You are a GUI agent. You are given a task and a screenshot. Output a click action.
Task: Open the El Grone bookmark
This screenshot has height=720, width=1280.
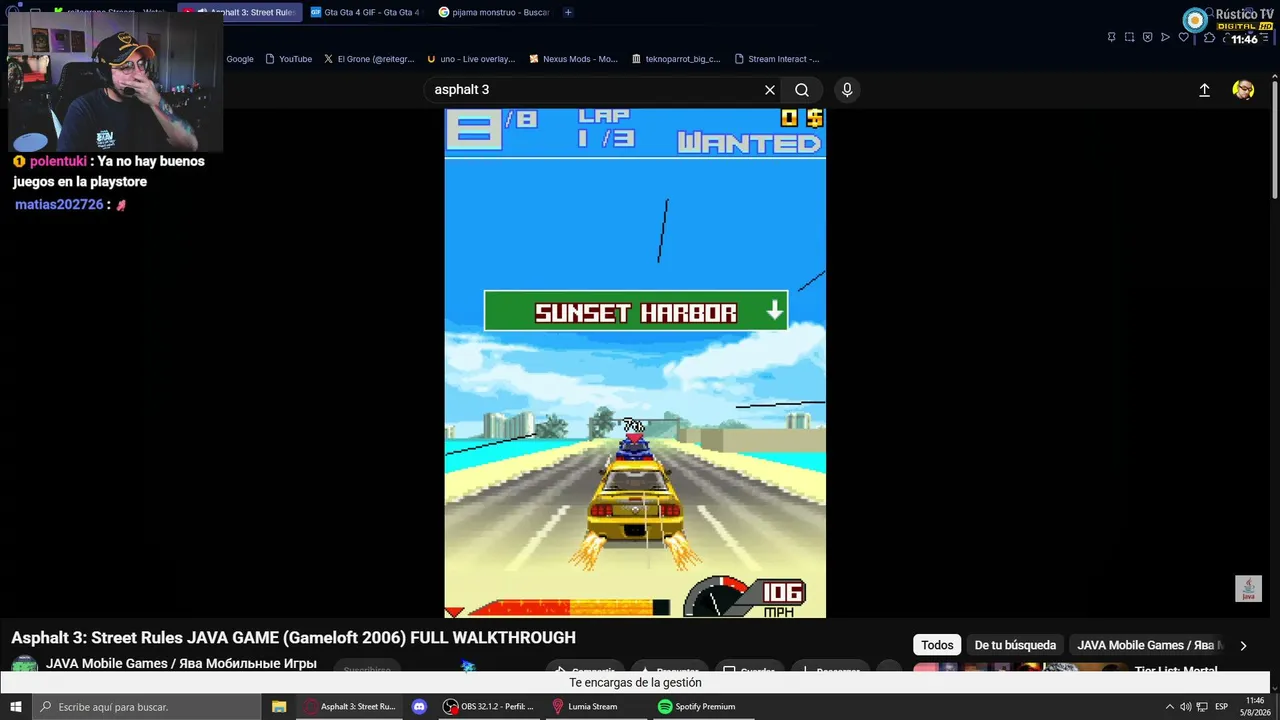tap(369, 59)
